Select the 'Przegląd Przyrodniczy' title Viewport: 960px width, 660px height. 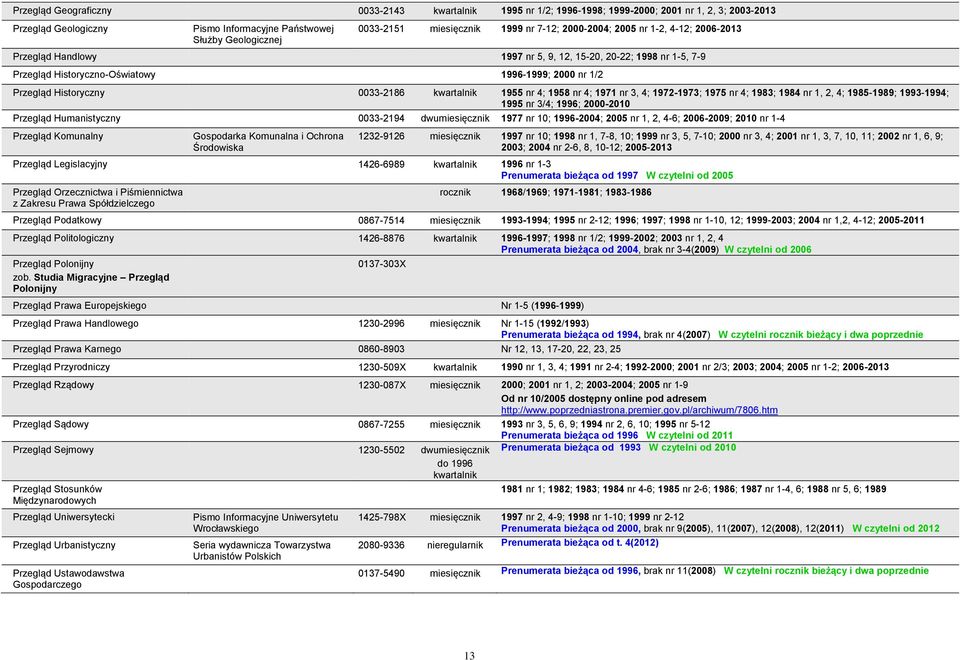pos(61,367)
